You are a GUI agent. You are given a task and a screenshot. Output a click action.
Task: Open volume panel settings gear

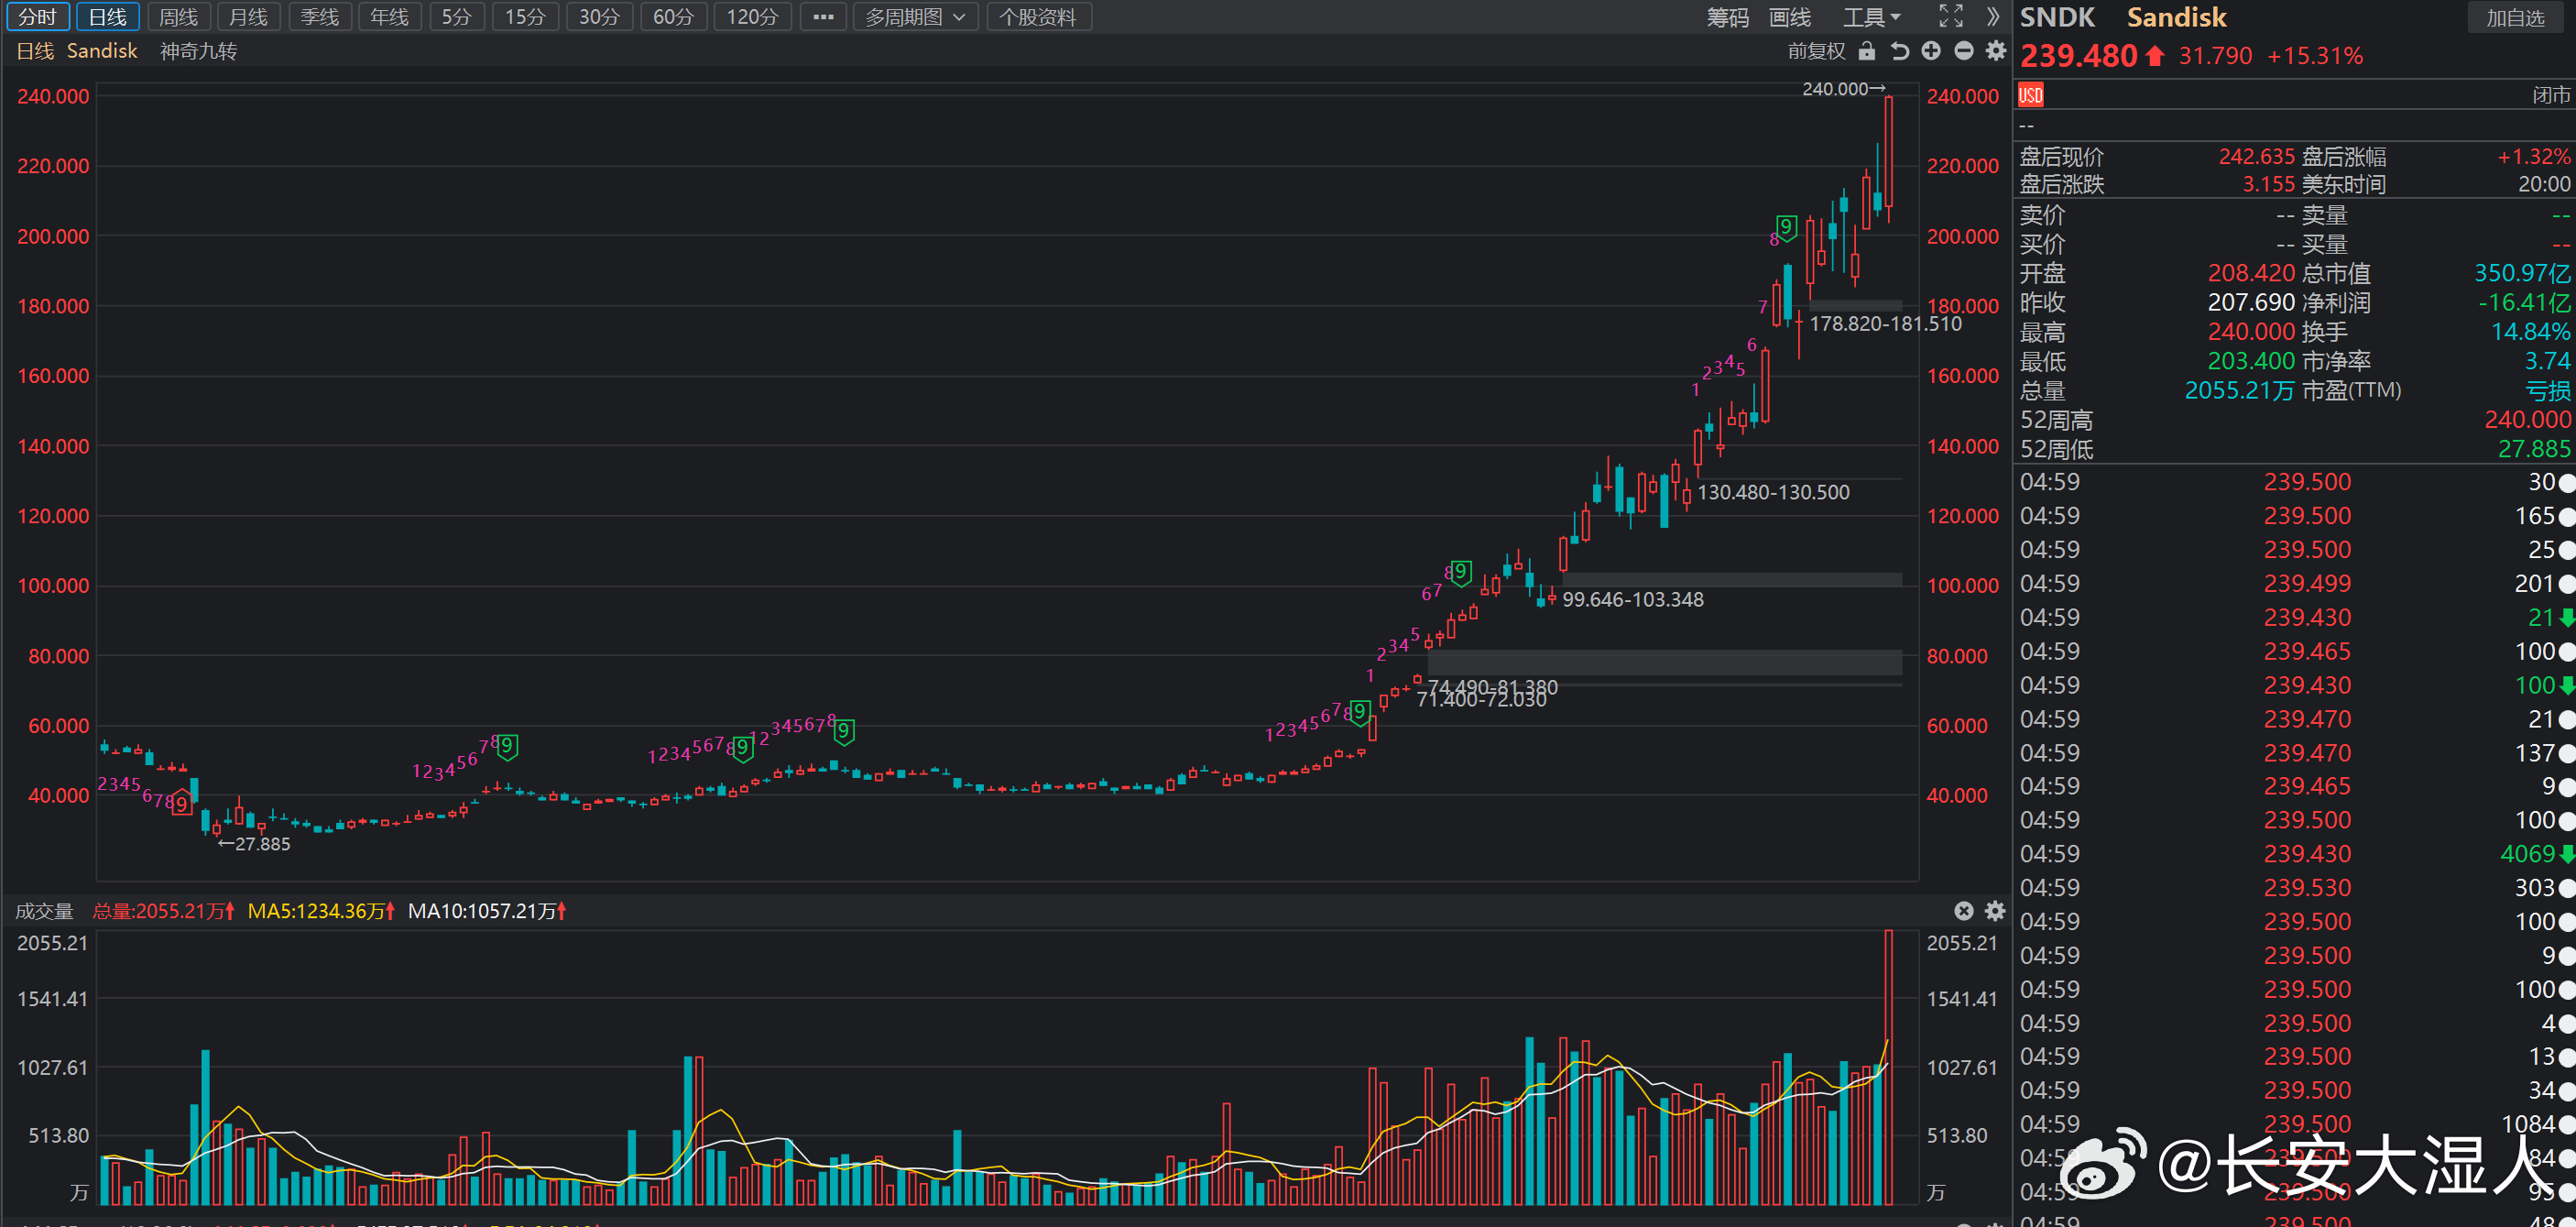(x=1995, y=911)
